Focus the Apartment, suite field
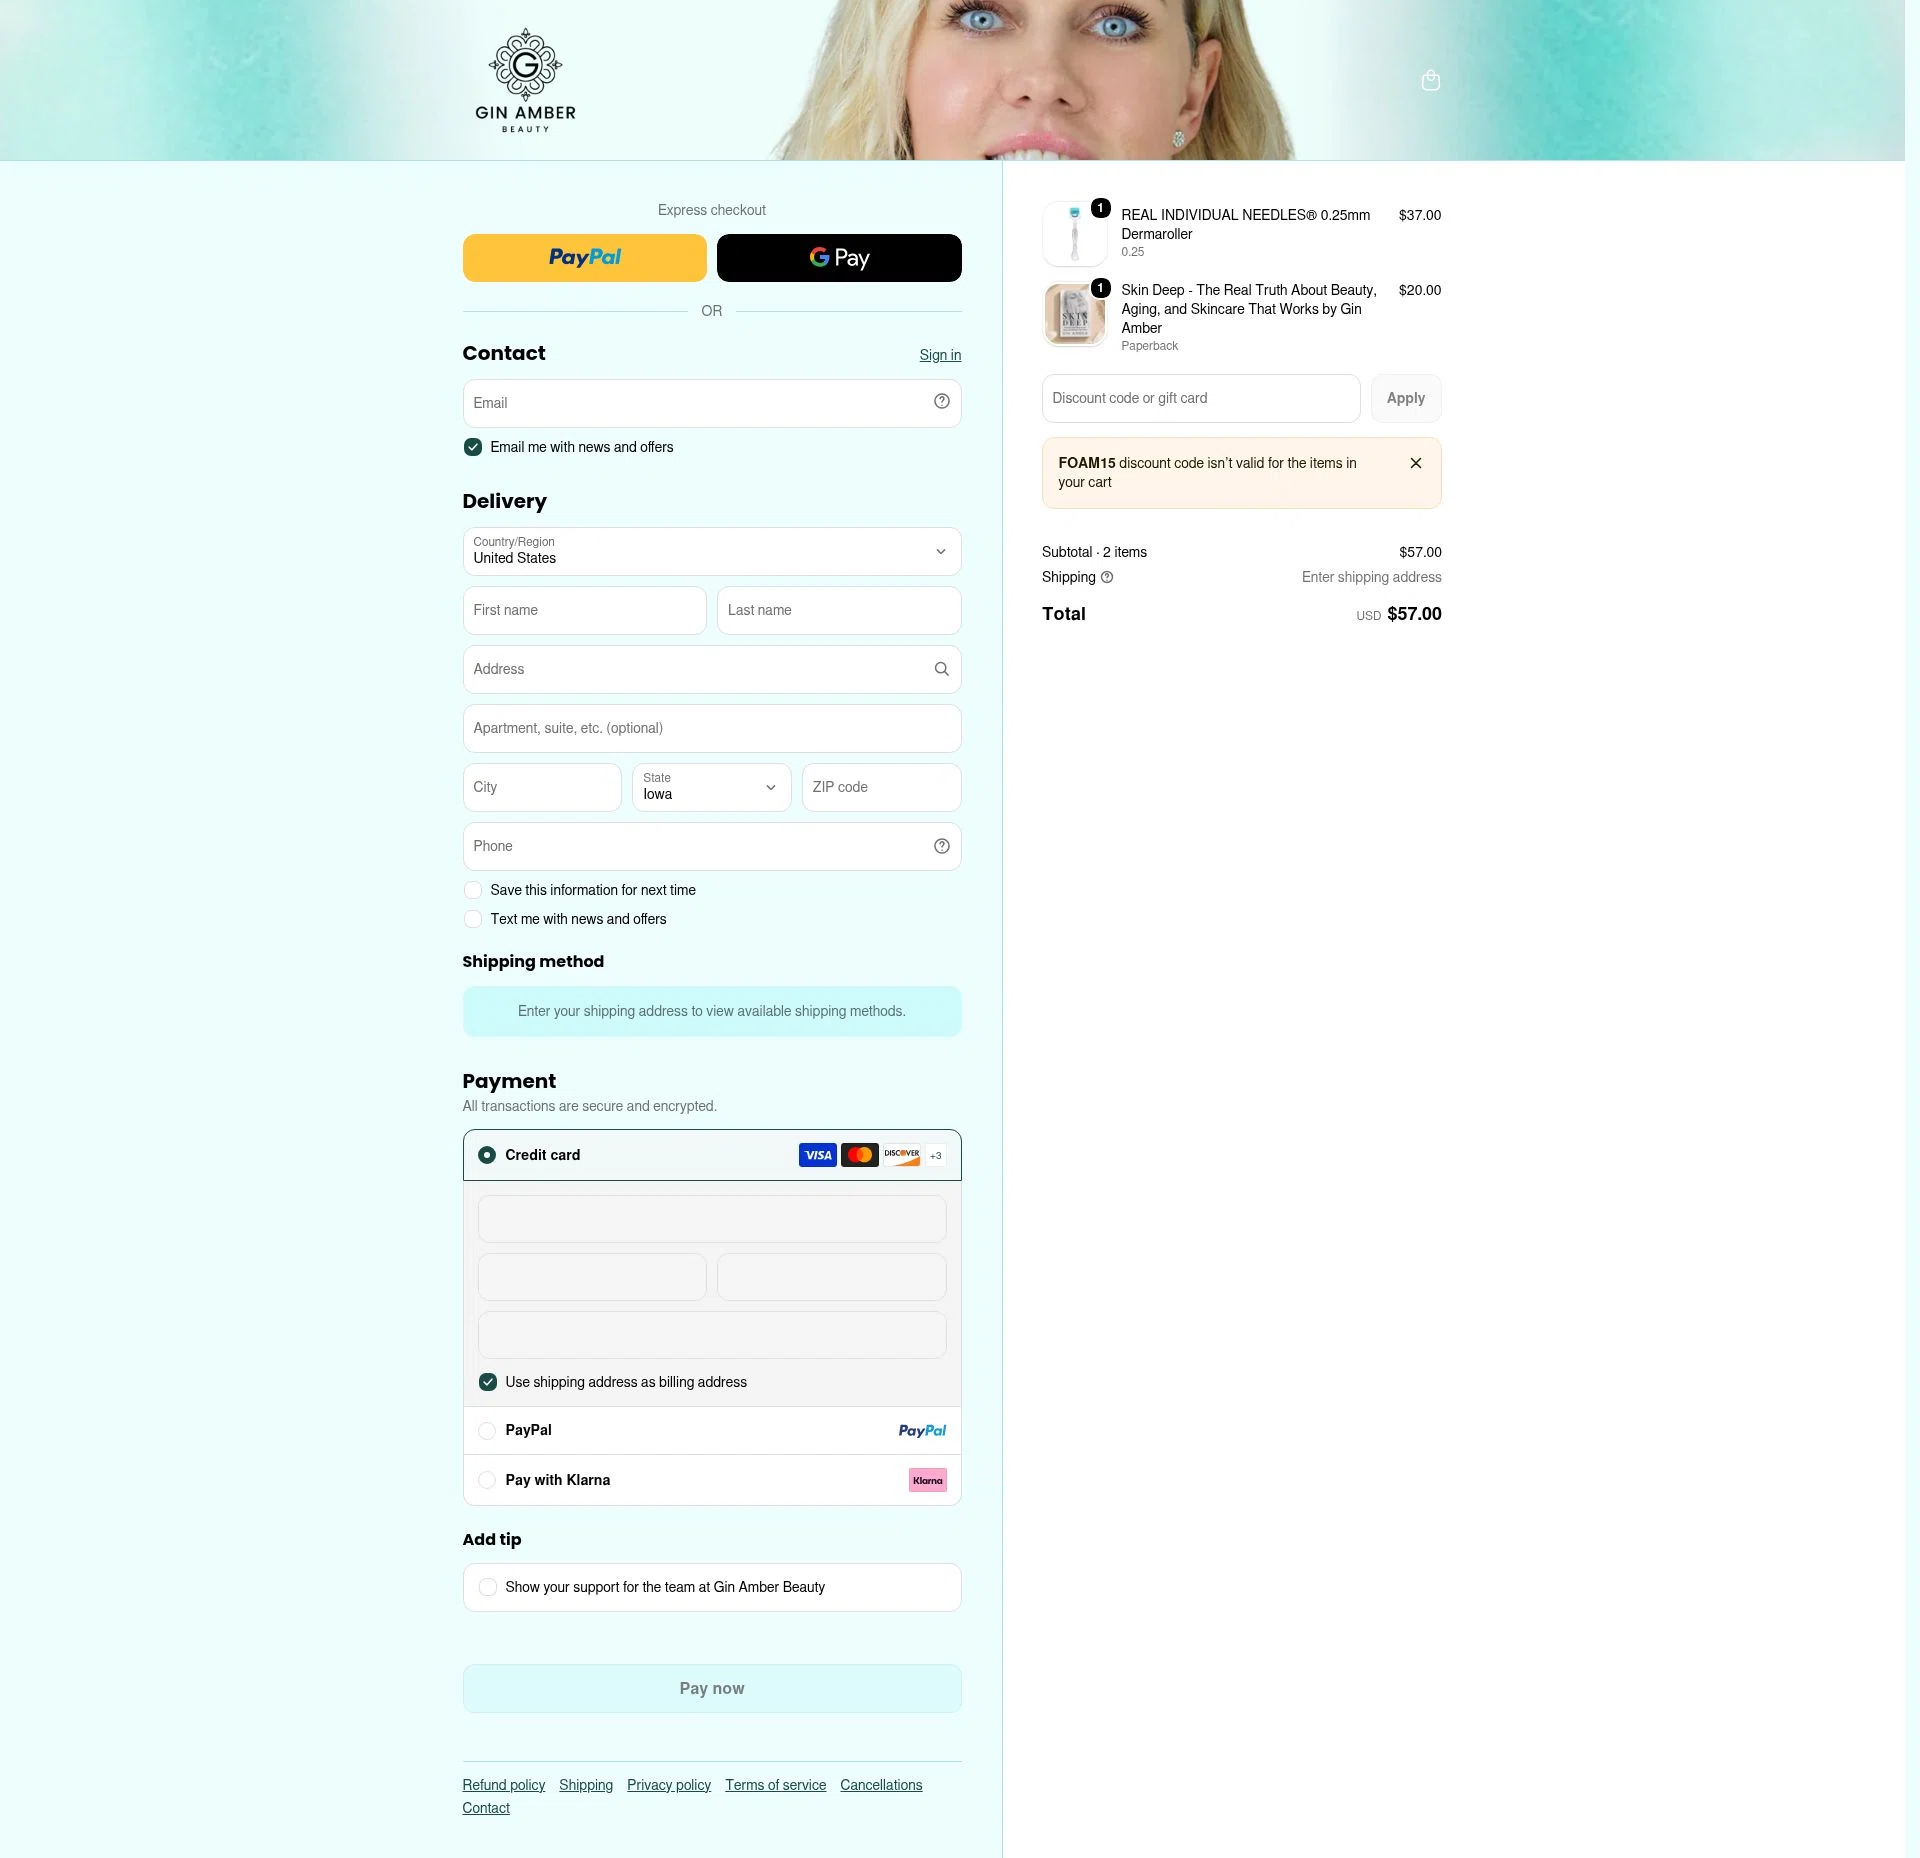Image resolution: width=1920 pixels, height=1858 pixels. click(712, 729)
